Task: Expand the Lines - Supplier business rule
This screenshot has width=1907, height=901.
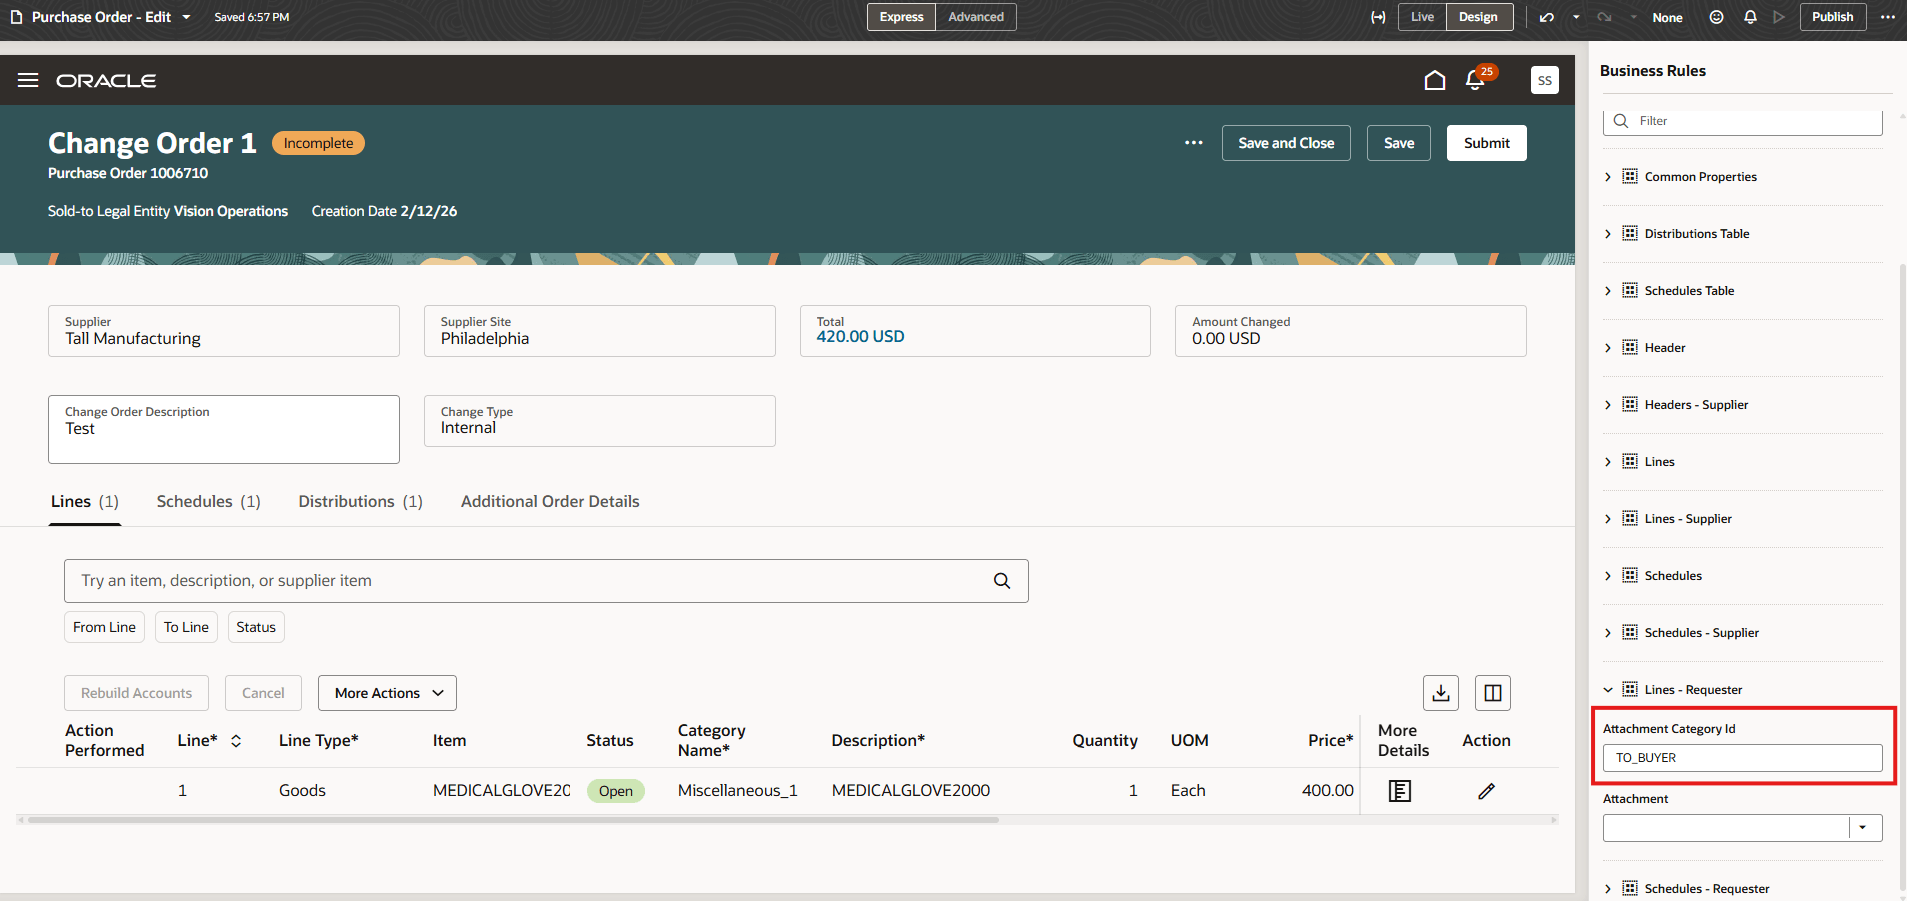Action: [1608, 518]
